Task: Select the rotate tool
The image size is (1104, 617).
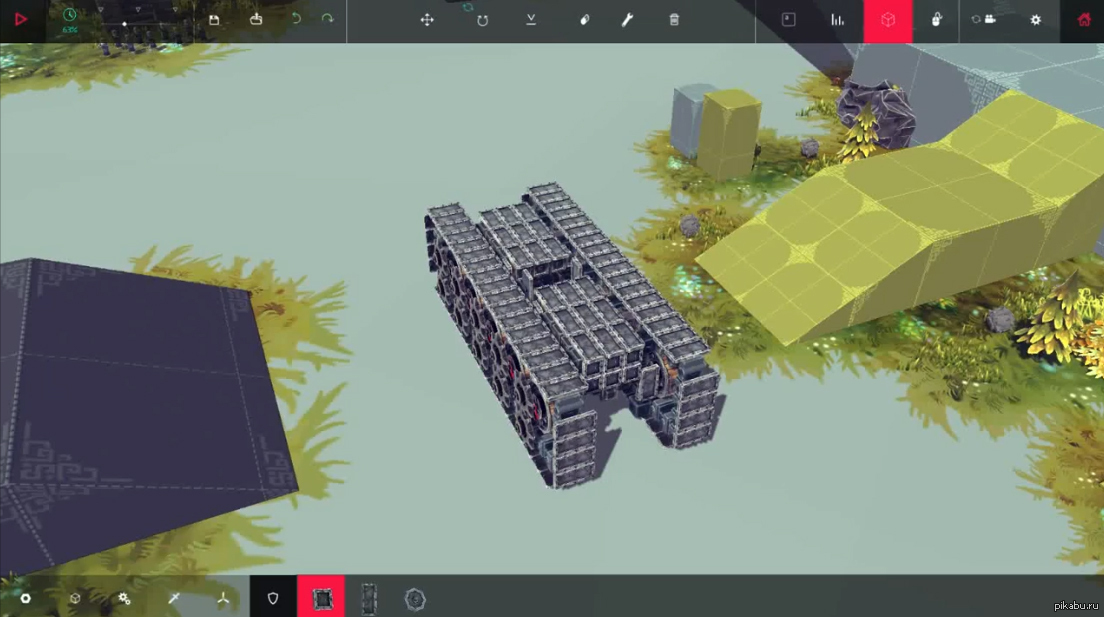Action: point(482,20)
